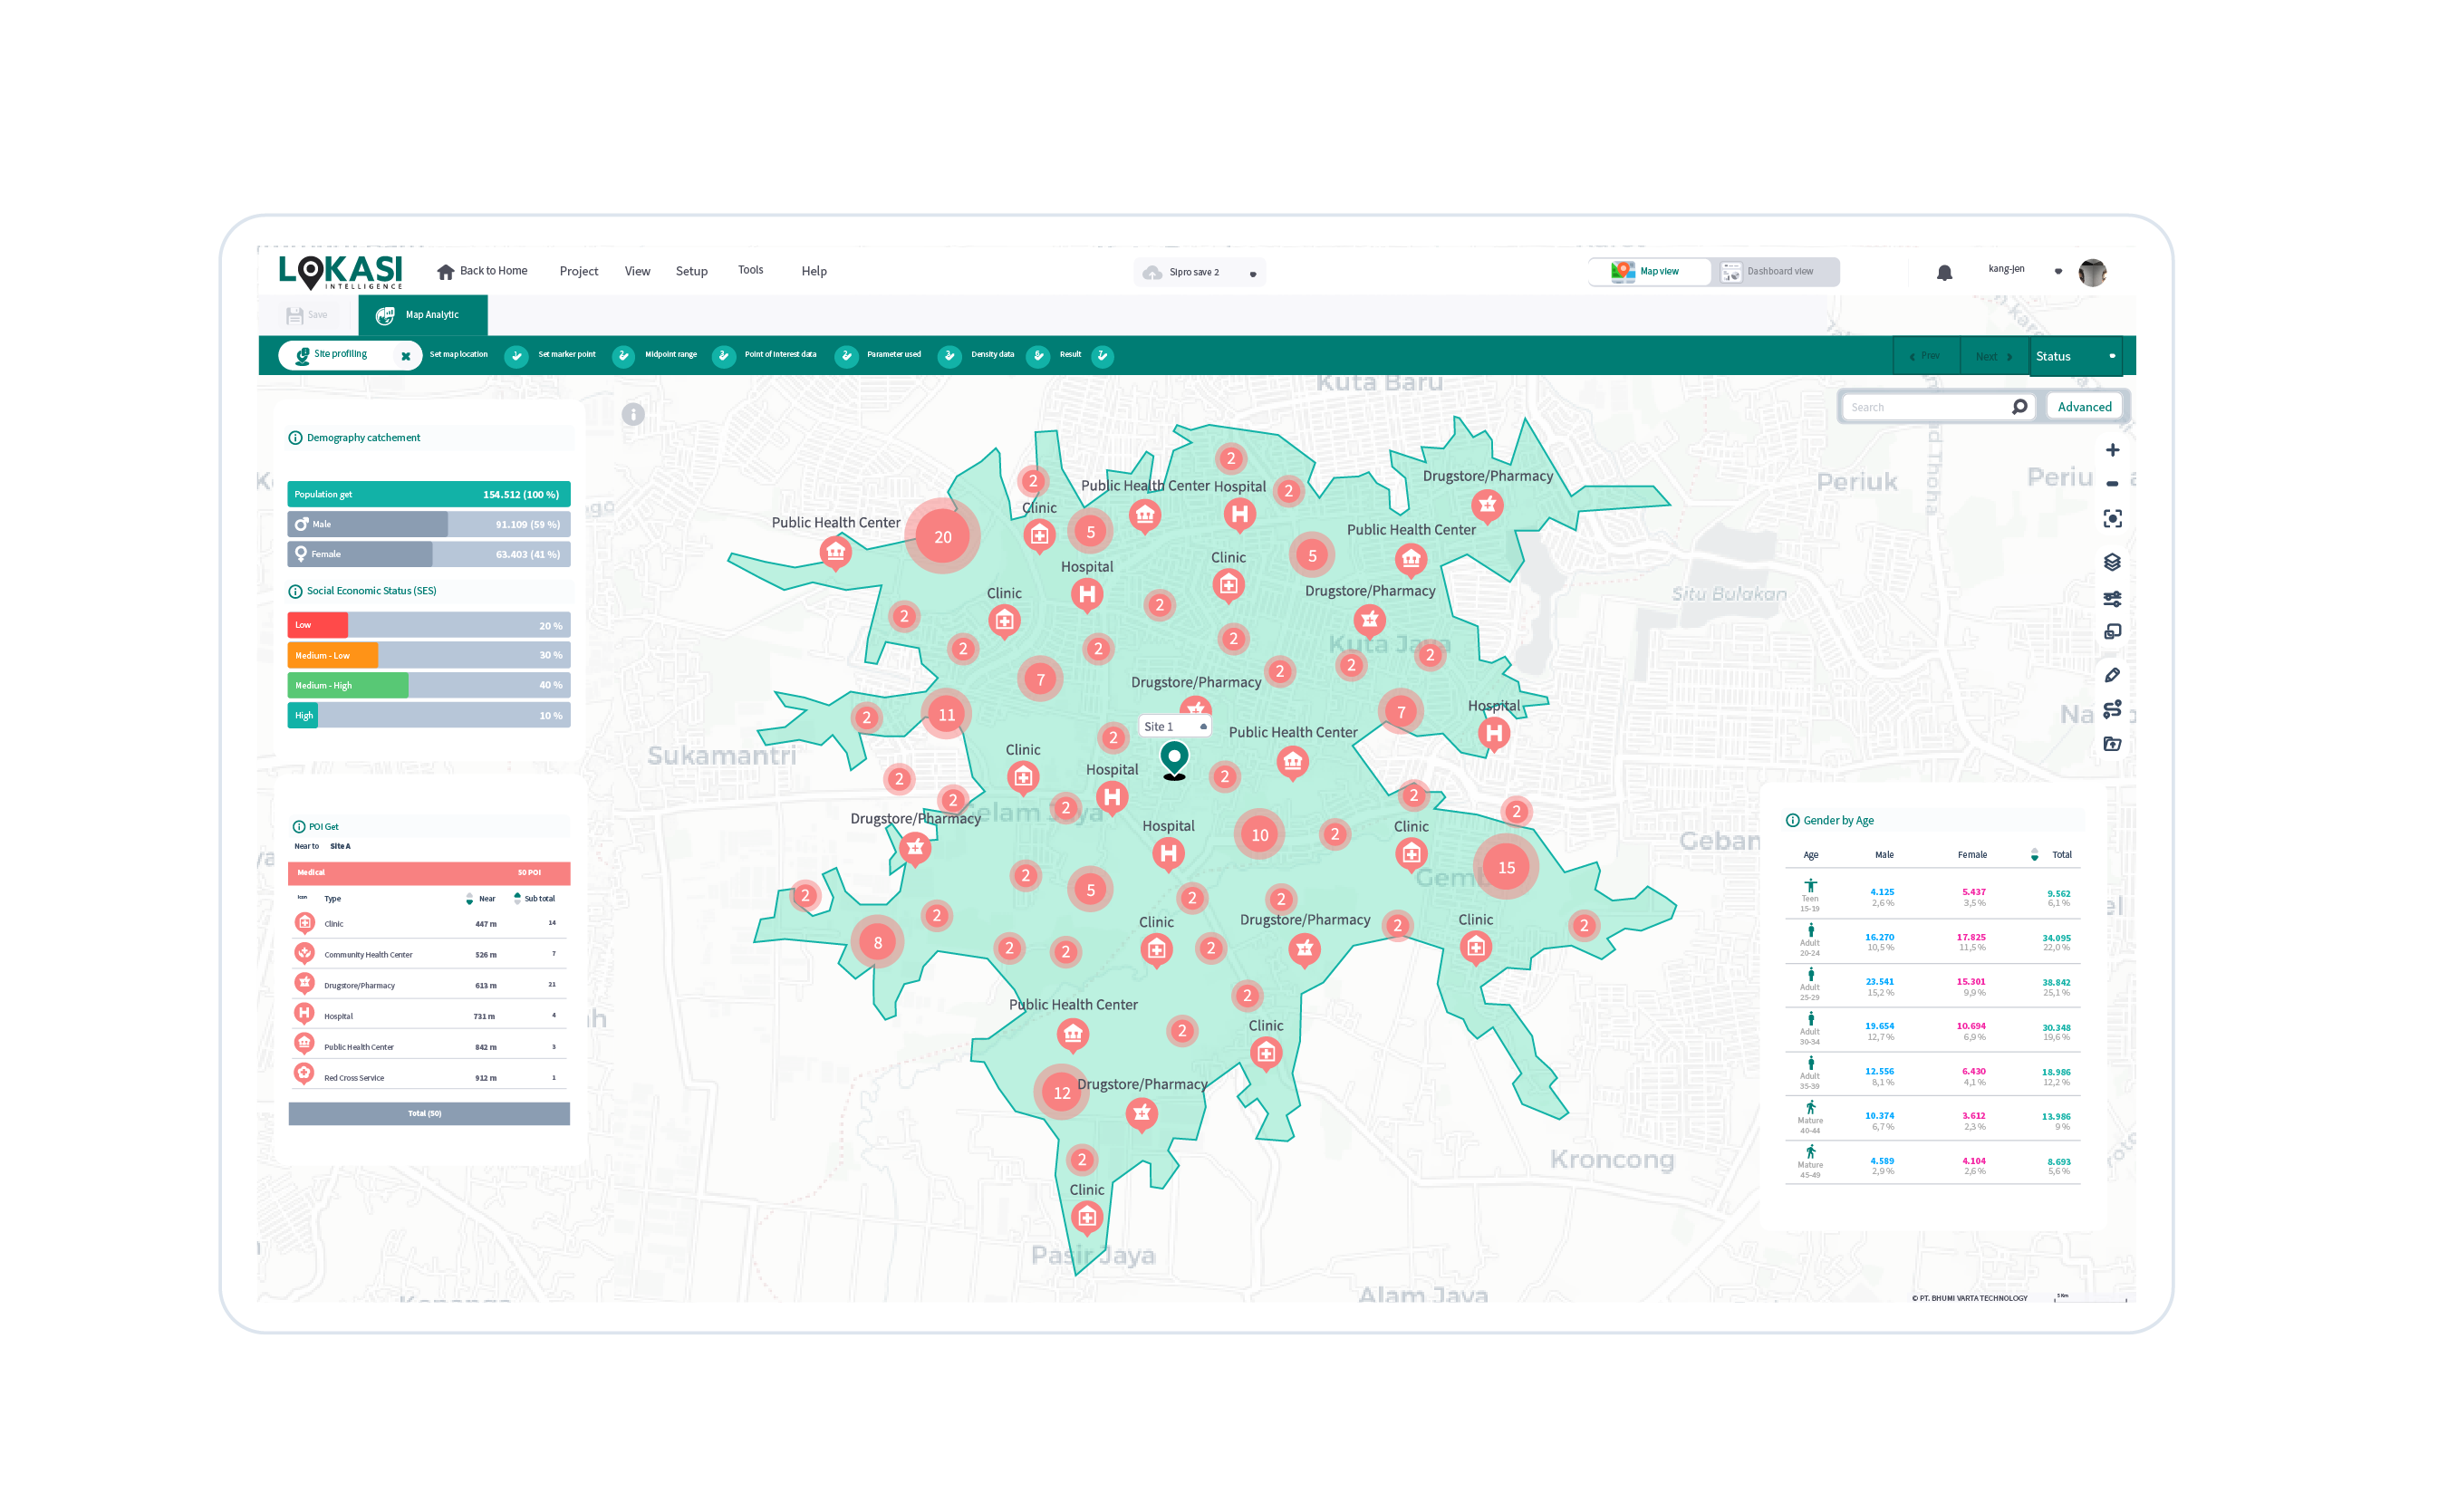Open the map layers icon
Screen dimensions: 2438x1512
click(2111, 562)
